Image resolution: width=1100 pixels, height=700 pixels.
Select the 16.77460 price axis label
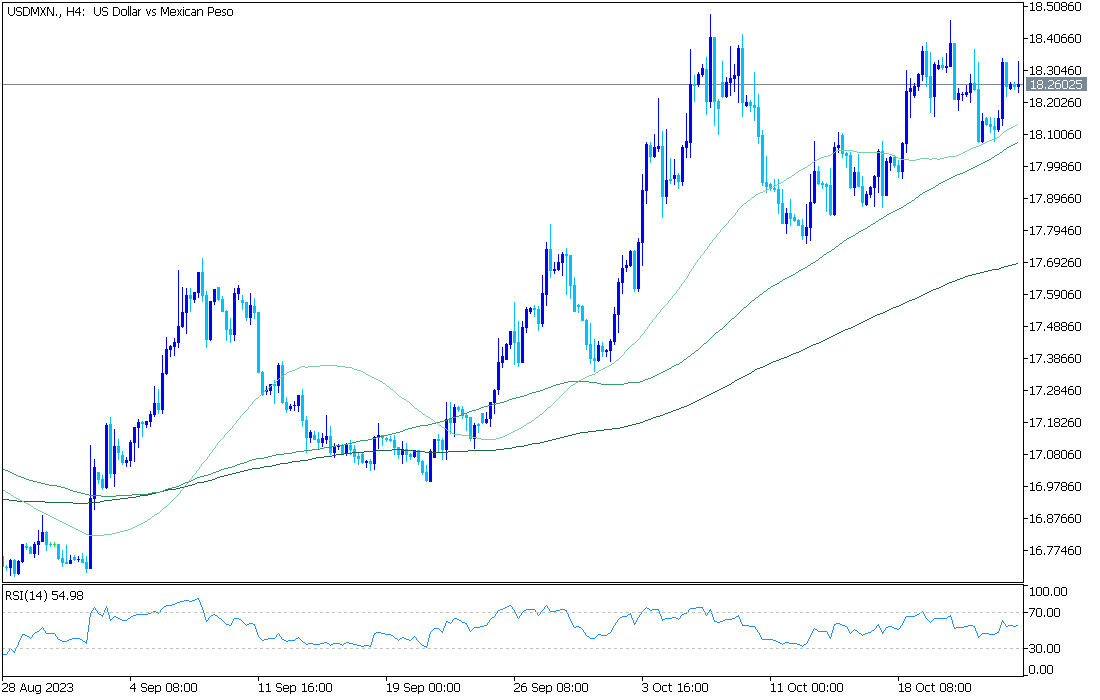click(x=1056, y=551)
